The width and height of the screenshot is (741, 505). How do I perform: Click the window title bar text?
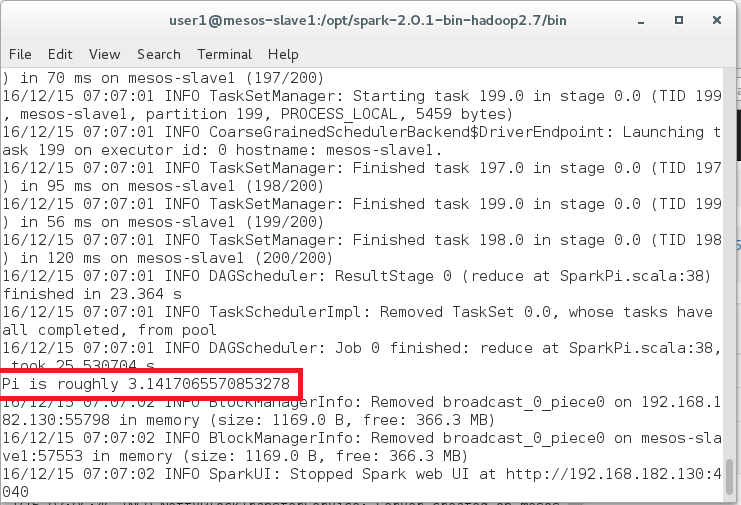click(x=368, y=20)
